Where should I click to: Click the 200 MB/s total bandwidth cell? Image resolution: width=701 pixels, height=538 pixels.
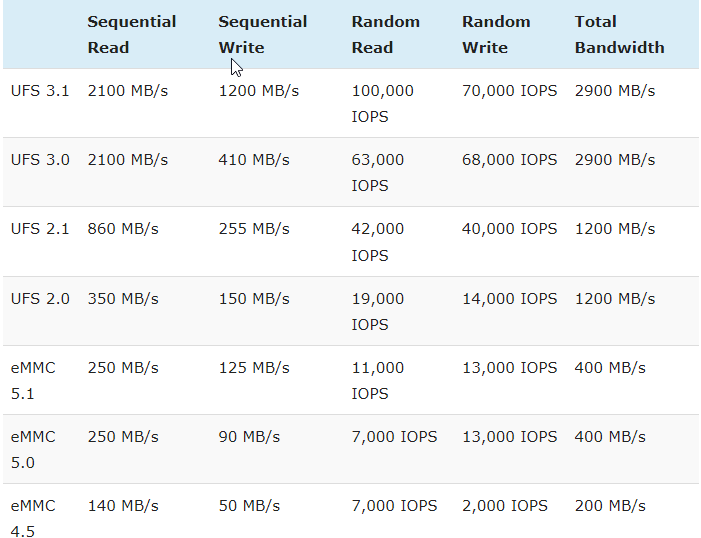coord(610,506)
